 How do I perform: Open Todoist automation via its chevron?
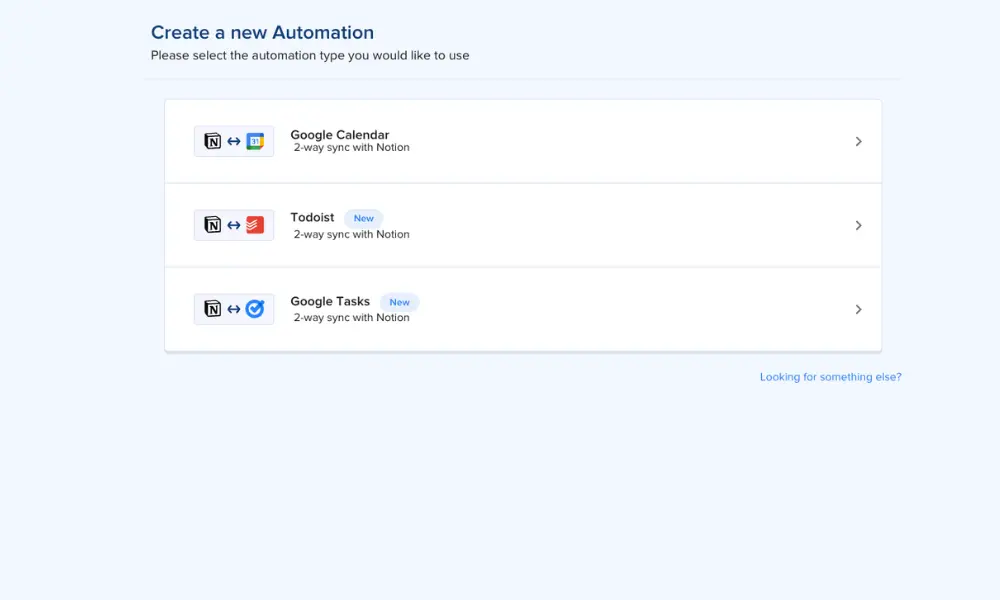click(x=858, y=225)
